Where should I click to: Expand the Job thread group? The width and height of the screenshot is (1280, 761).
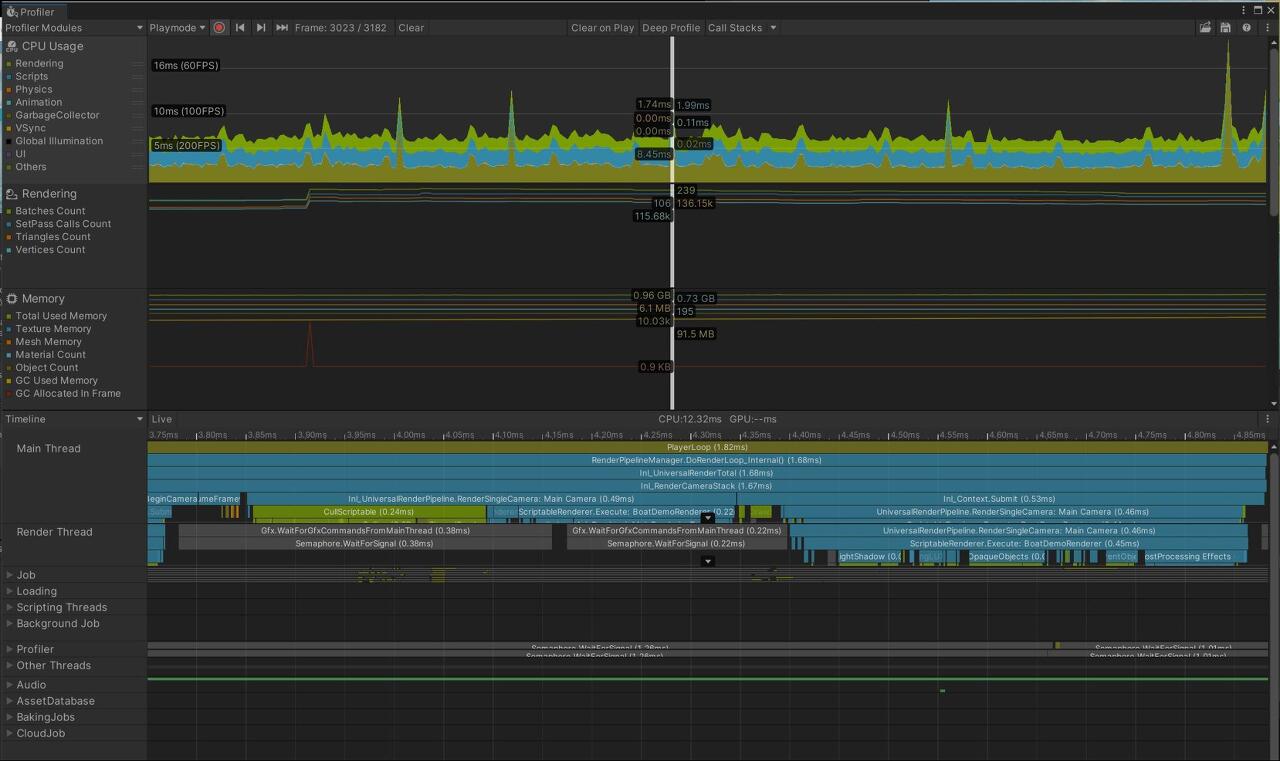point(10,575)
